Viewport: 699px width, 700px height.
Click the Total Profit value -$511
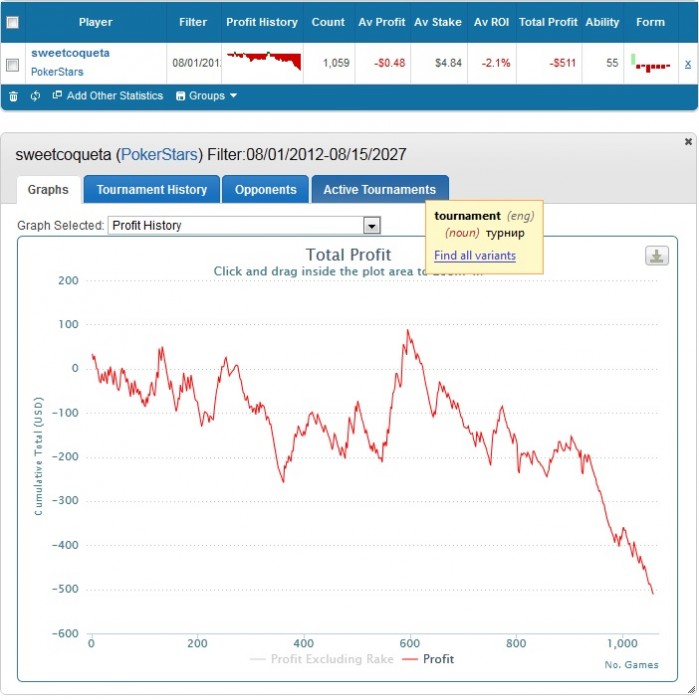pos(562,63)
